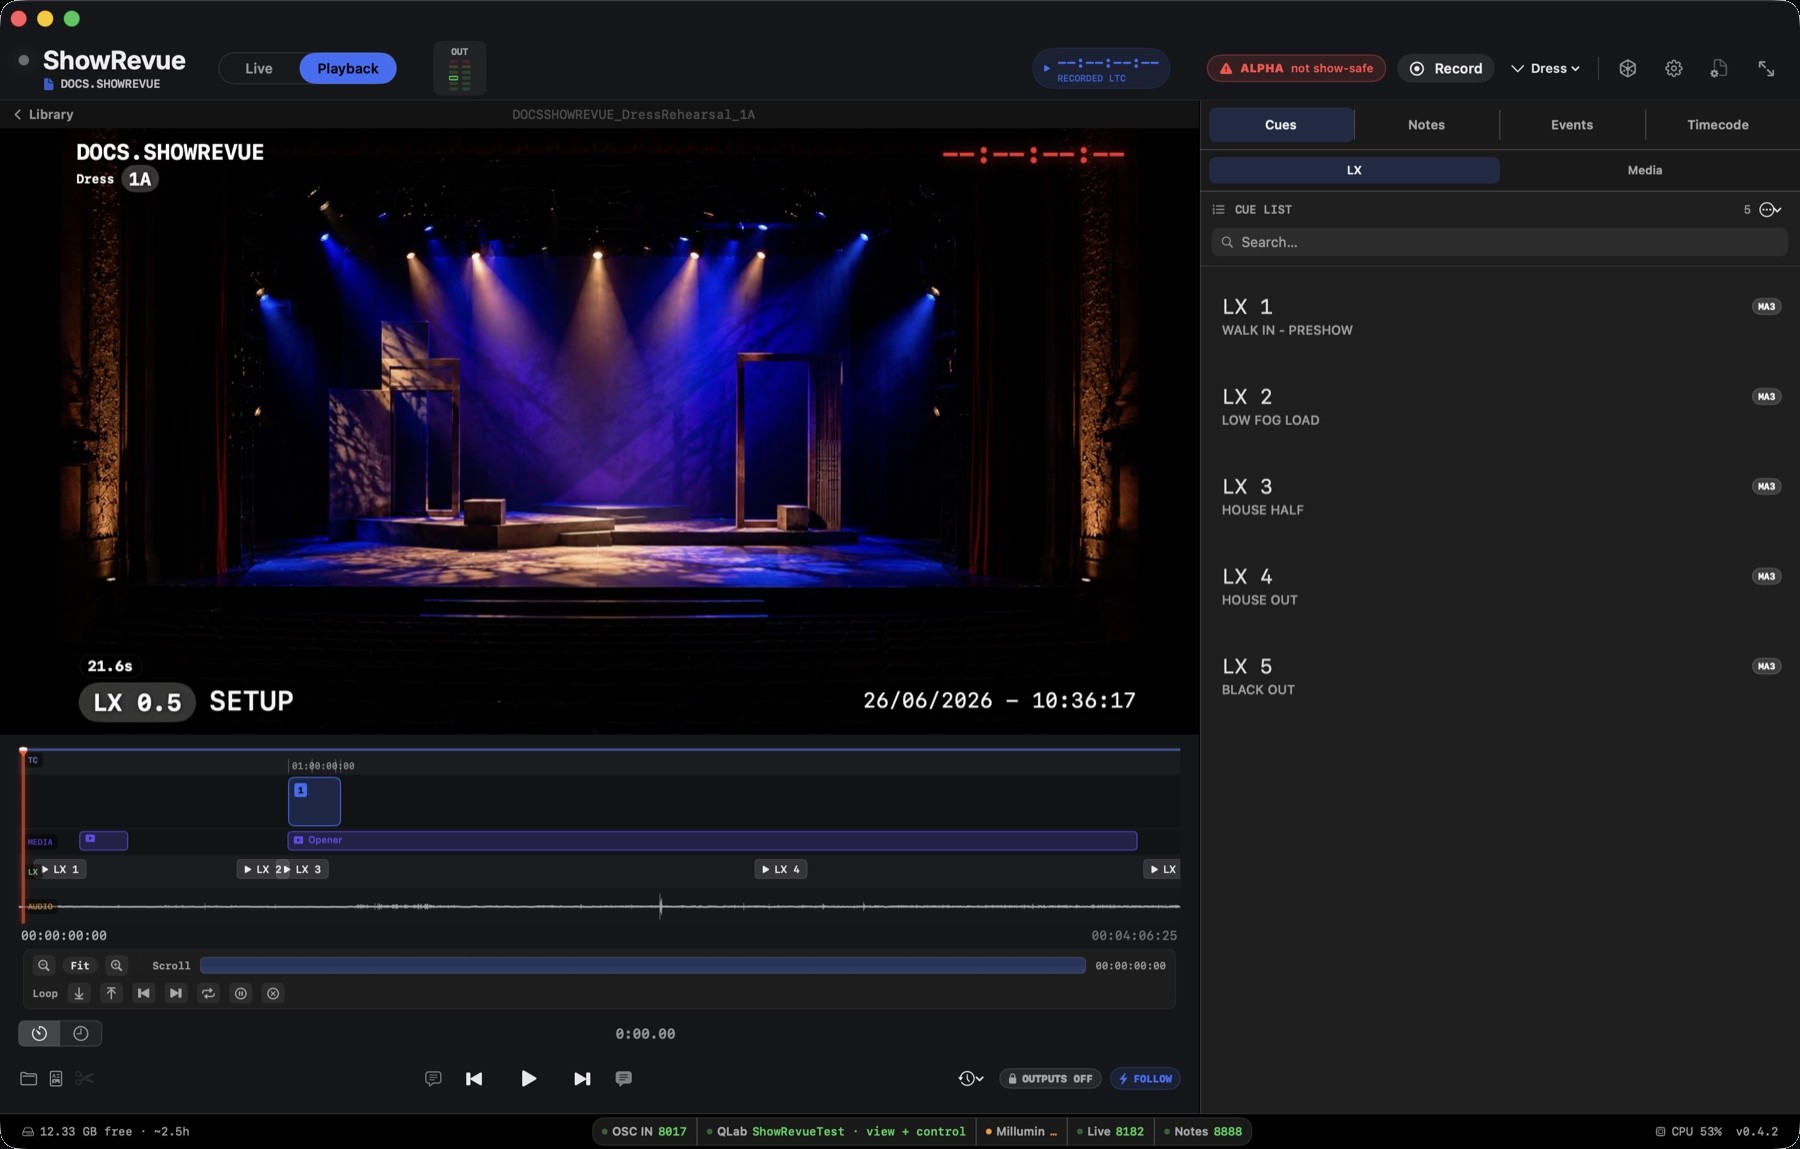1800x1149 pixels.
Task: Open the document settings icon in the toolbar
Action: pyautogui.click(x=1719, y=68)
